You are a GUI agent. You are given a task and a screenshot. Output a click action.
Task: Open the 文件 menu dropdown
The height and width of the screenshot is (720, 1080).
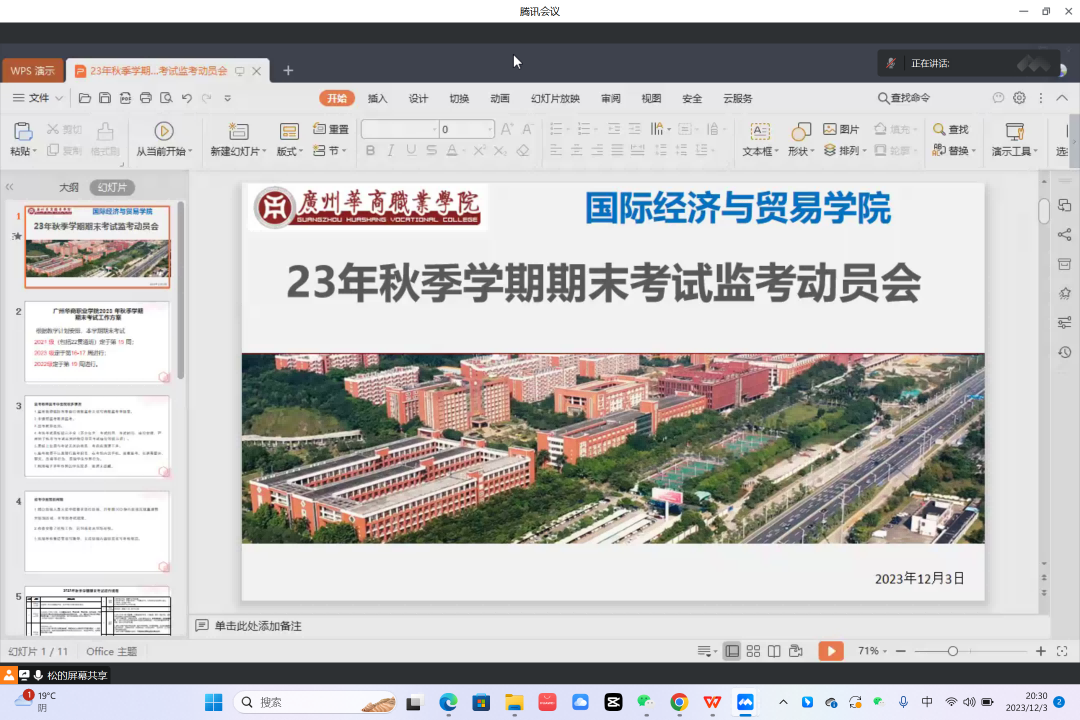click(39, 98)
